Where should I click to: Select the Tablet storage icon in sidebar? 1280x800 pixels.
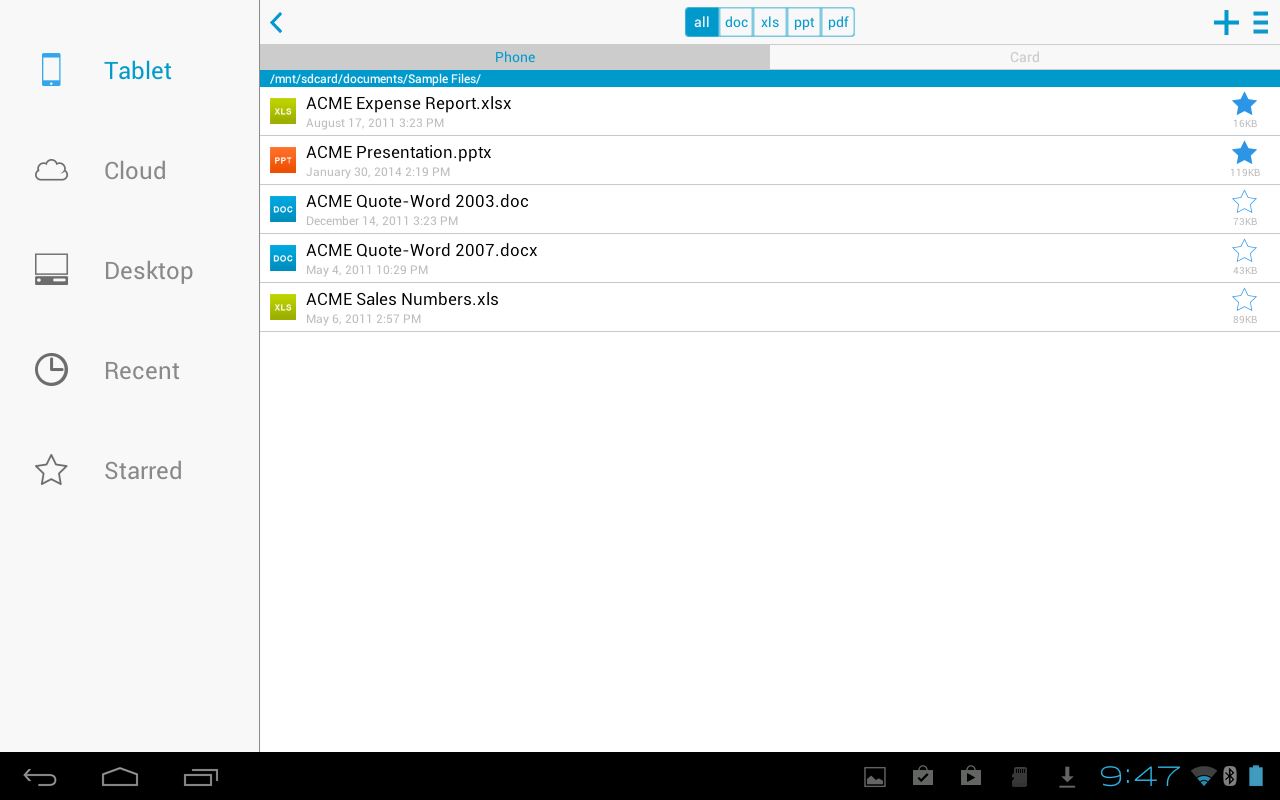51,70
